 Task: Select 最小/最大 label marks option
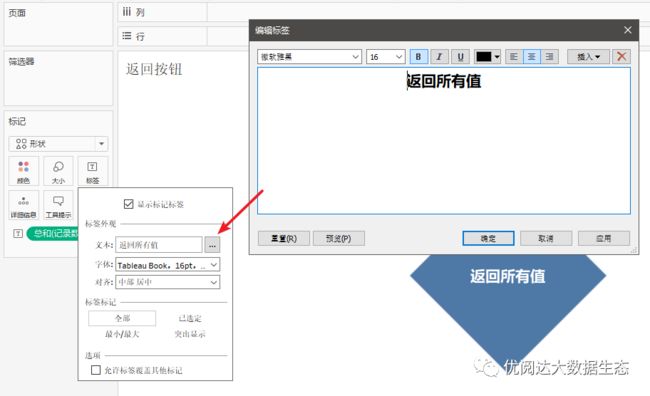pos(122,334)
